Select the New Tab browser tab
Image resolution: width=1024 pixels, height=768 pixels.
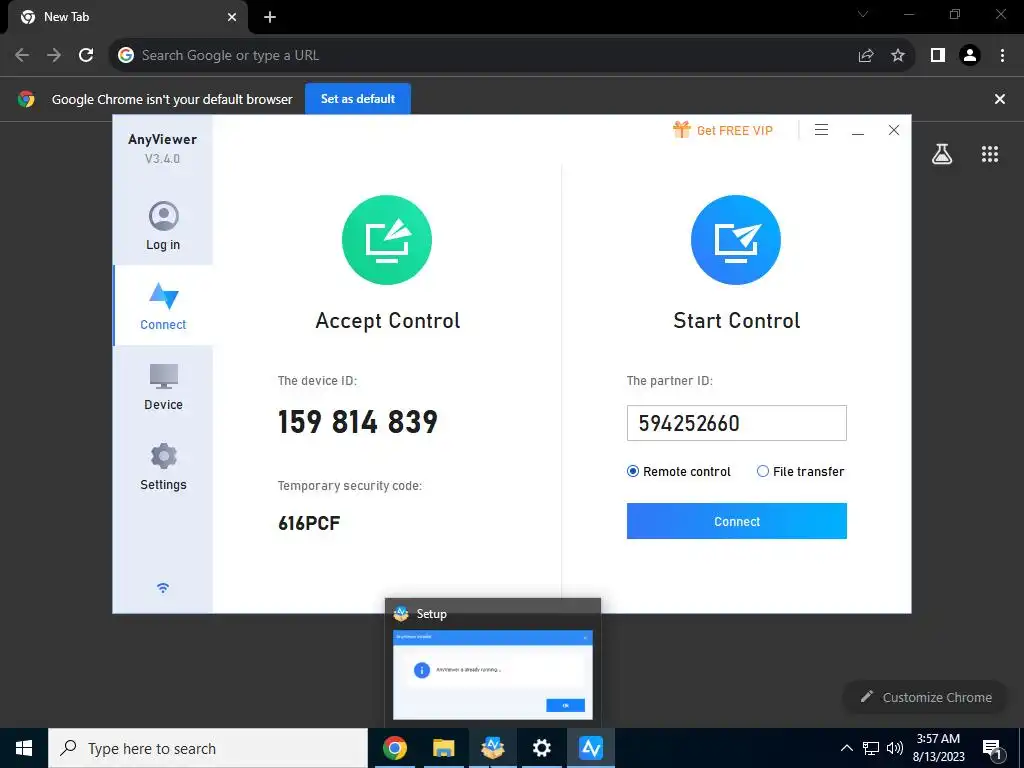(x=128, y=18)
